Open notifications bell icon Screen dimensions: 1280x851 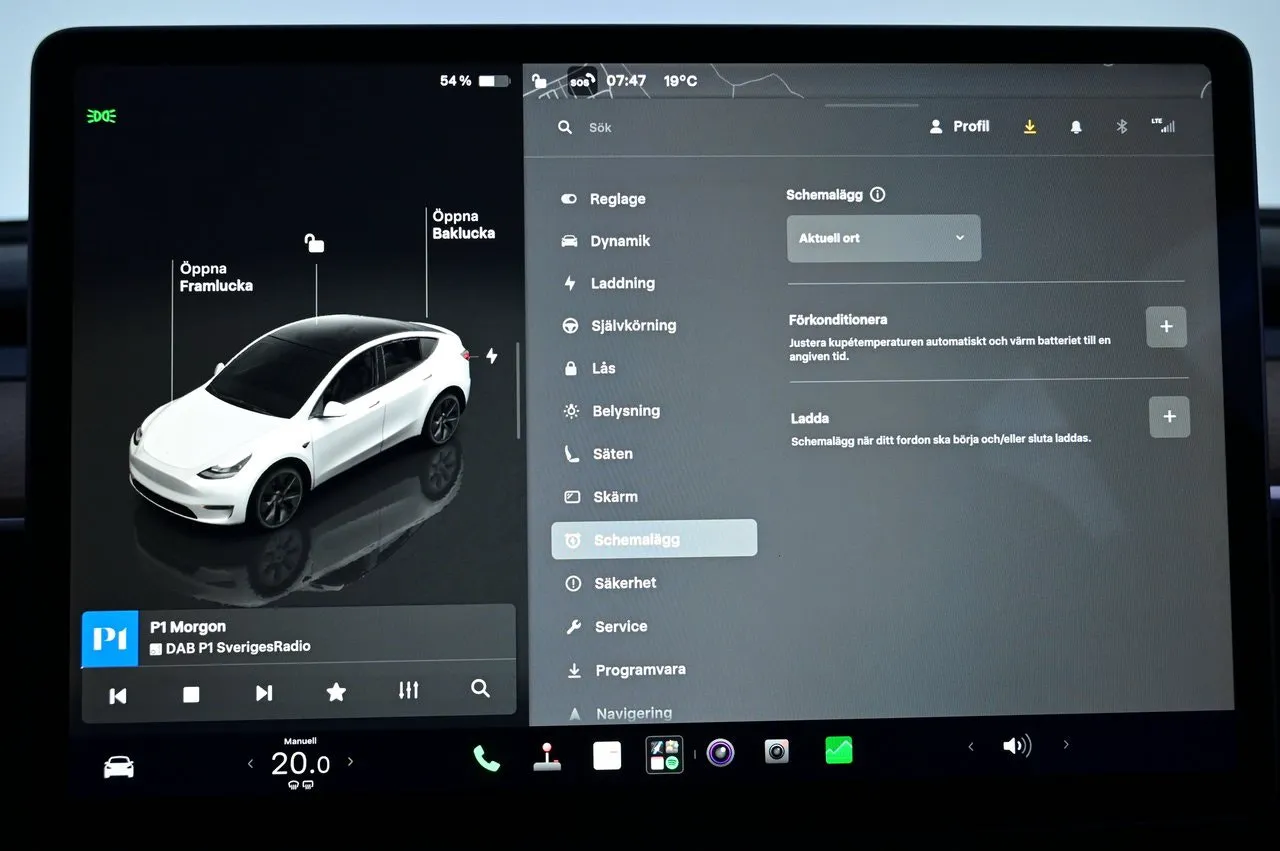click(x=1076, y=127)
